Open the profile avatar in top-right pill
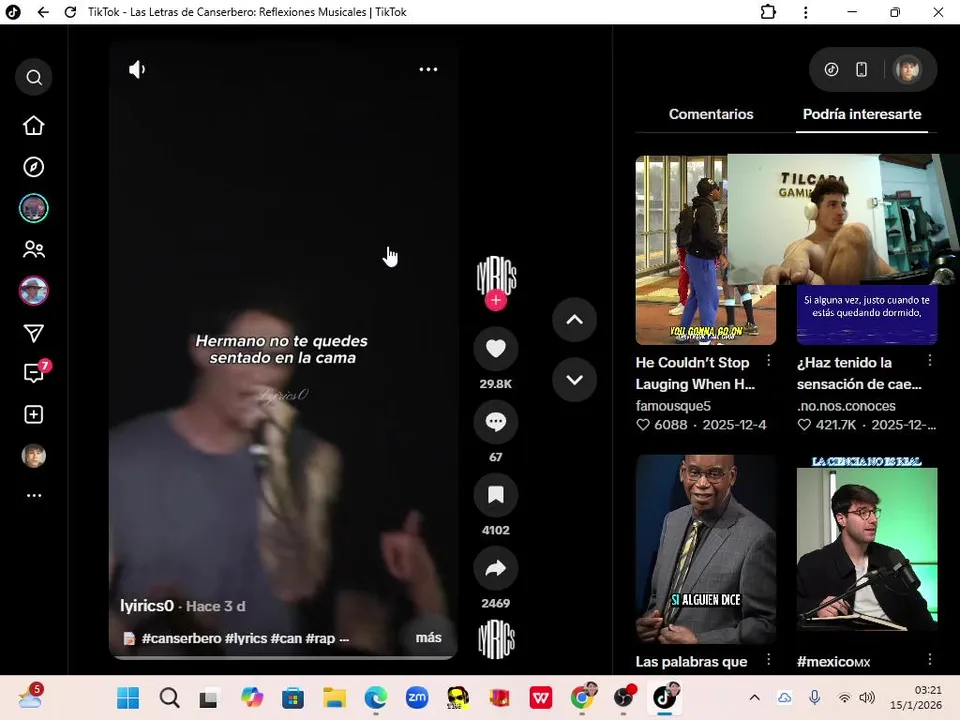Image resolution: width=960 pixels, height=720 pixels. click(x=907, y=69)
